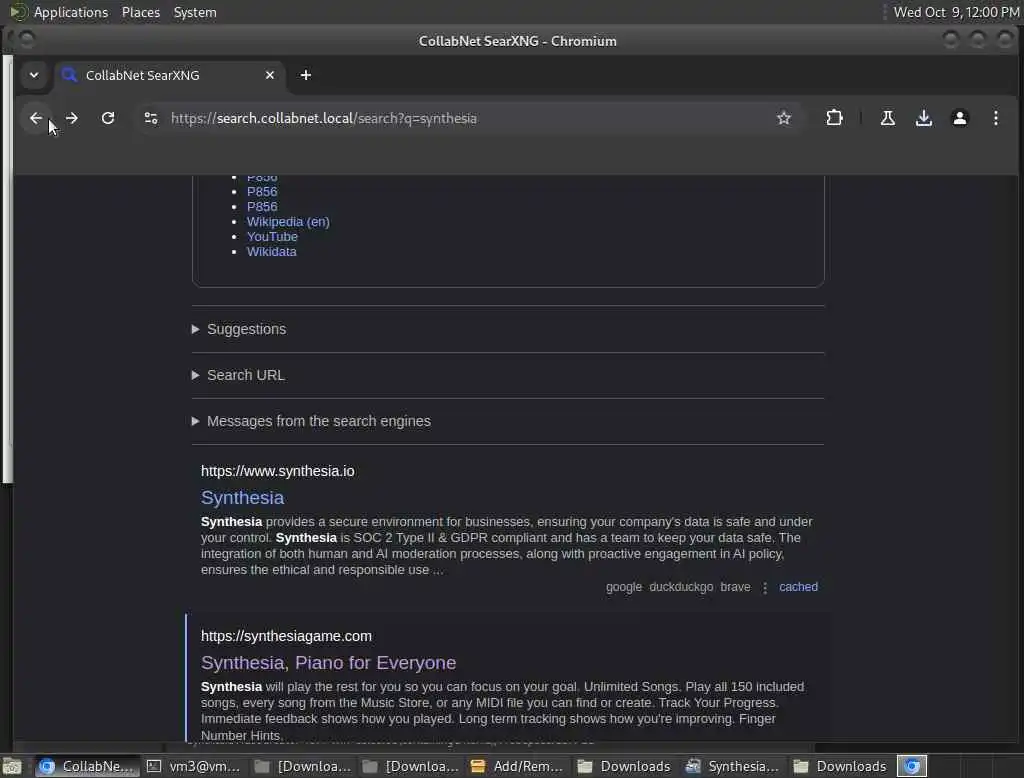Click the google engine label

(624, 587)
